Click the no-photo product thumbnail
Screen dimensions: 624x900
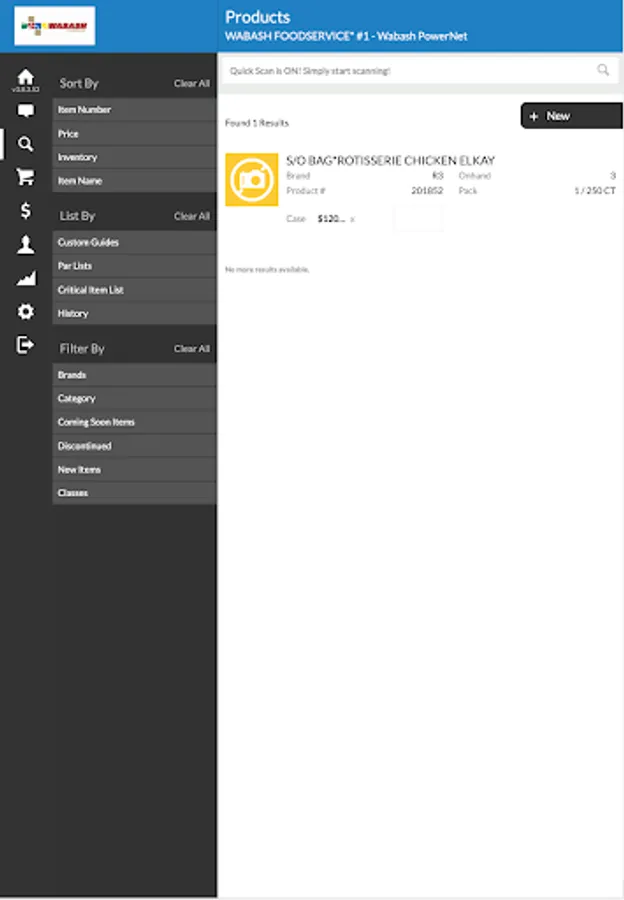coord(251,180)
